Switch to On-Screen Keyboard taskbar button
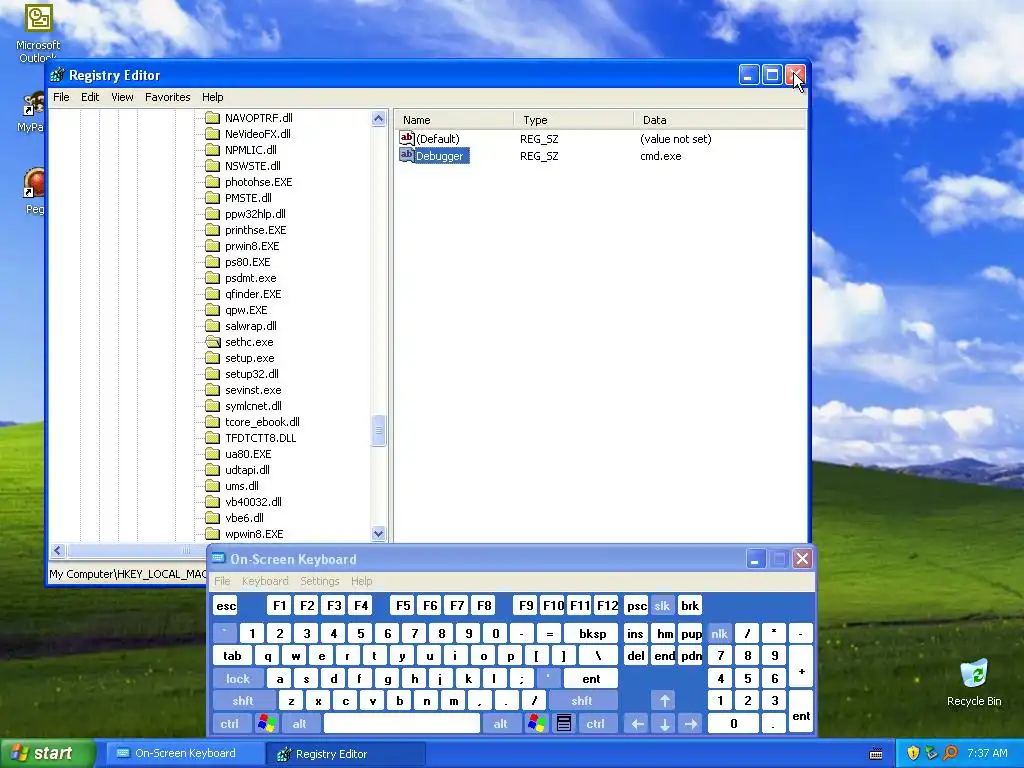The image size is (1024, 768). (185, 753)
